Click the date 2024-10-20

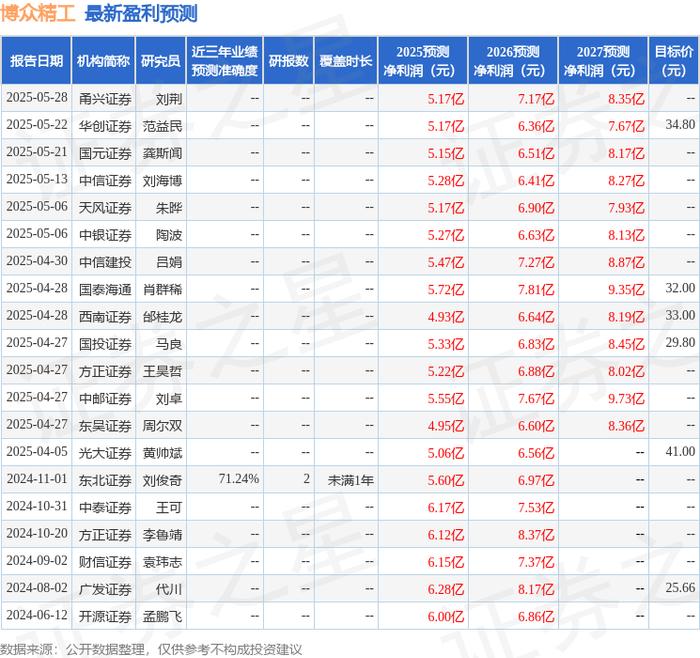tap(37, 533)
